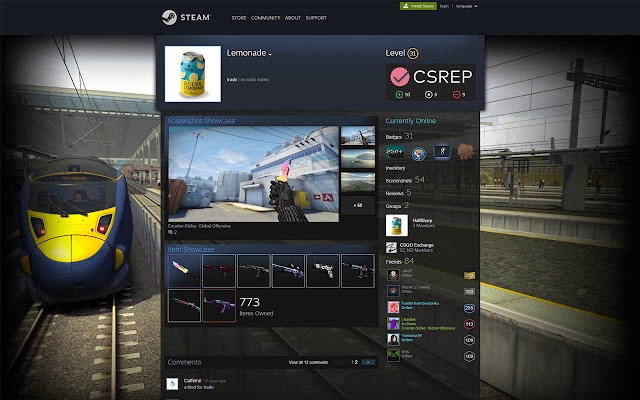Click the dark square number 8 badge
The image size is (640, 400).
(x=442, y=151)
